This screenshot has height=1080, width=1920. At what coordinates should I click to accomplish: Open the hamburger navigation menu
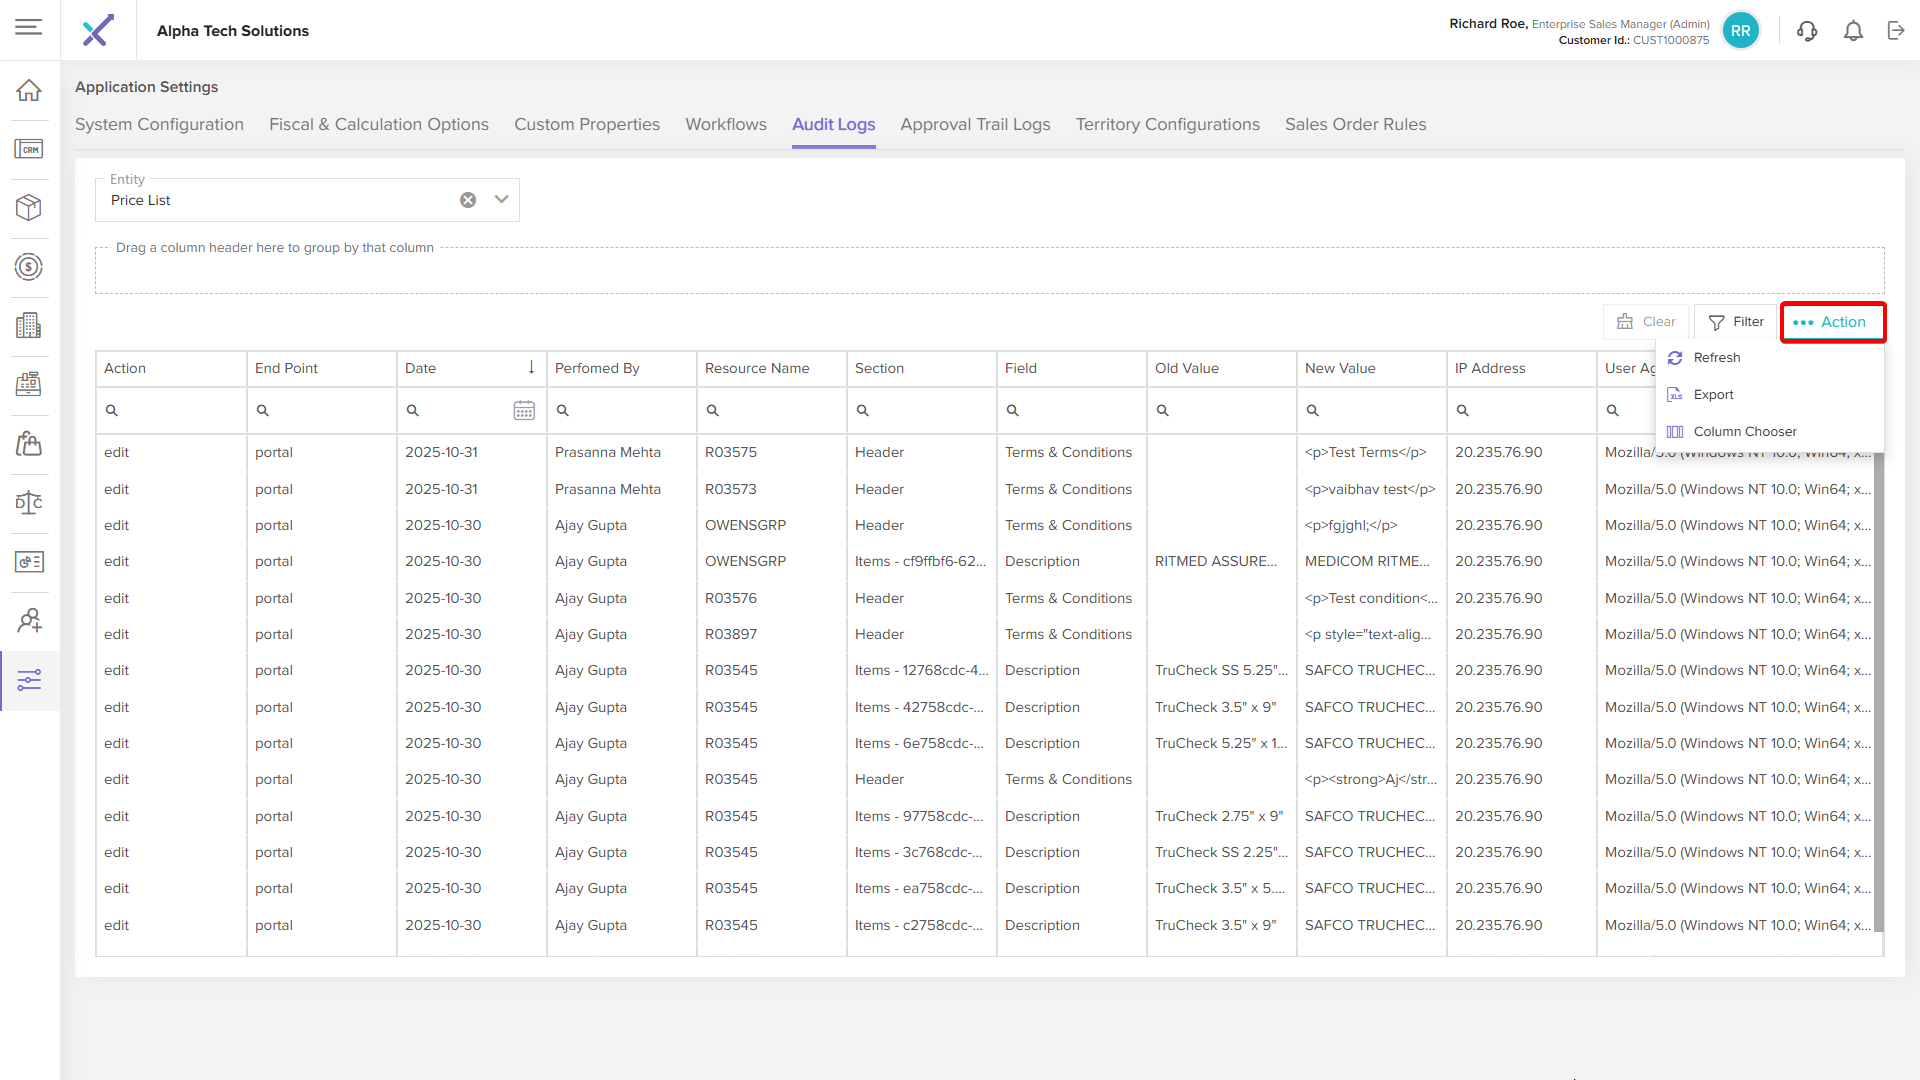pos(29,27)
